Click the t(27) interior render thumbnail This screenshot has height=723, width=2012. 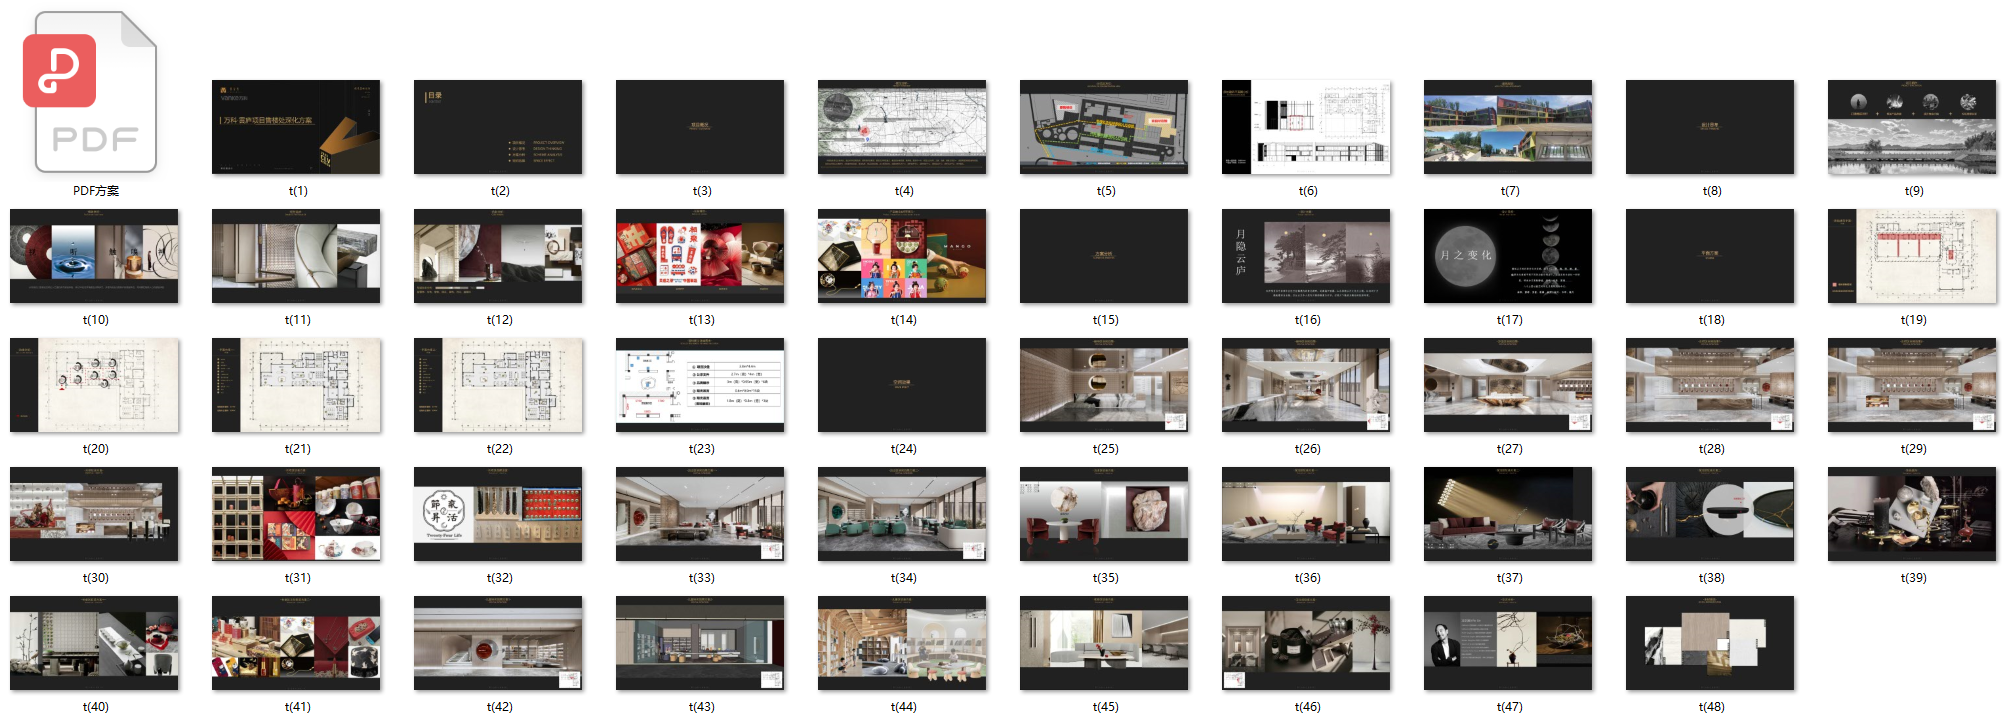[1508, 385]
